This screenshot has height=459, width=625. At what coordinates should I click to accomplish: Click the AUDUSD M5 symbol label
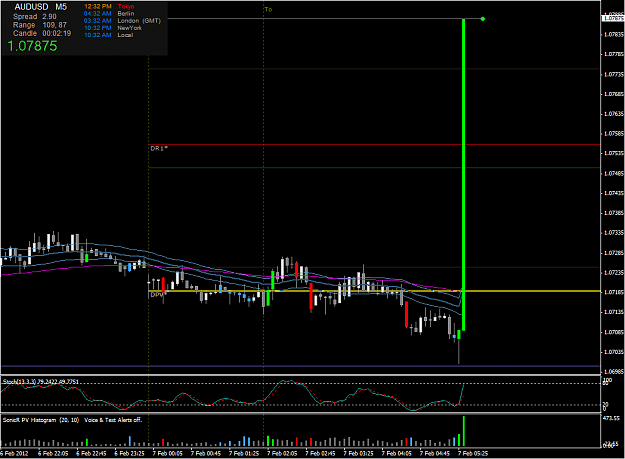(x=41, y=7)
